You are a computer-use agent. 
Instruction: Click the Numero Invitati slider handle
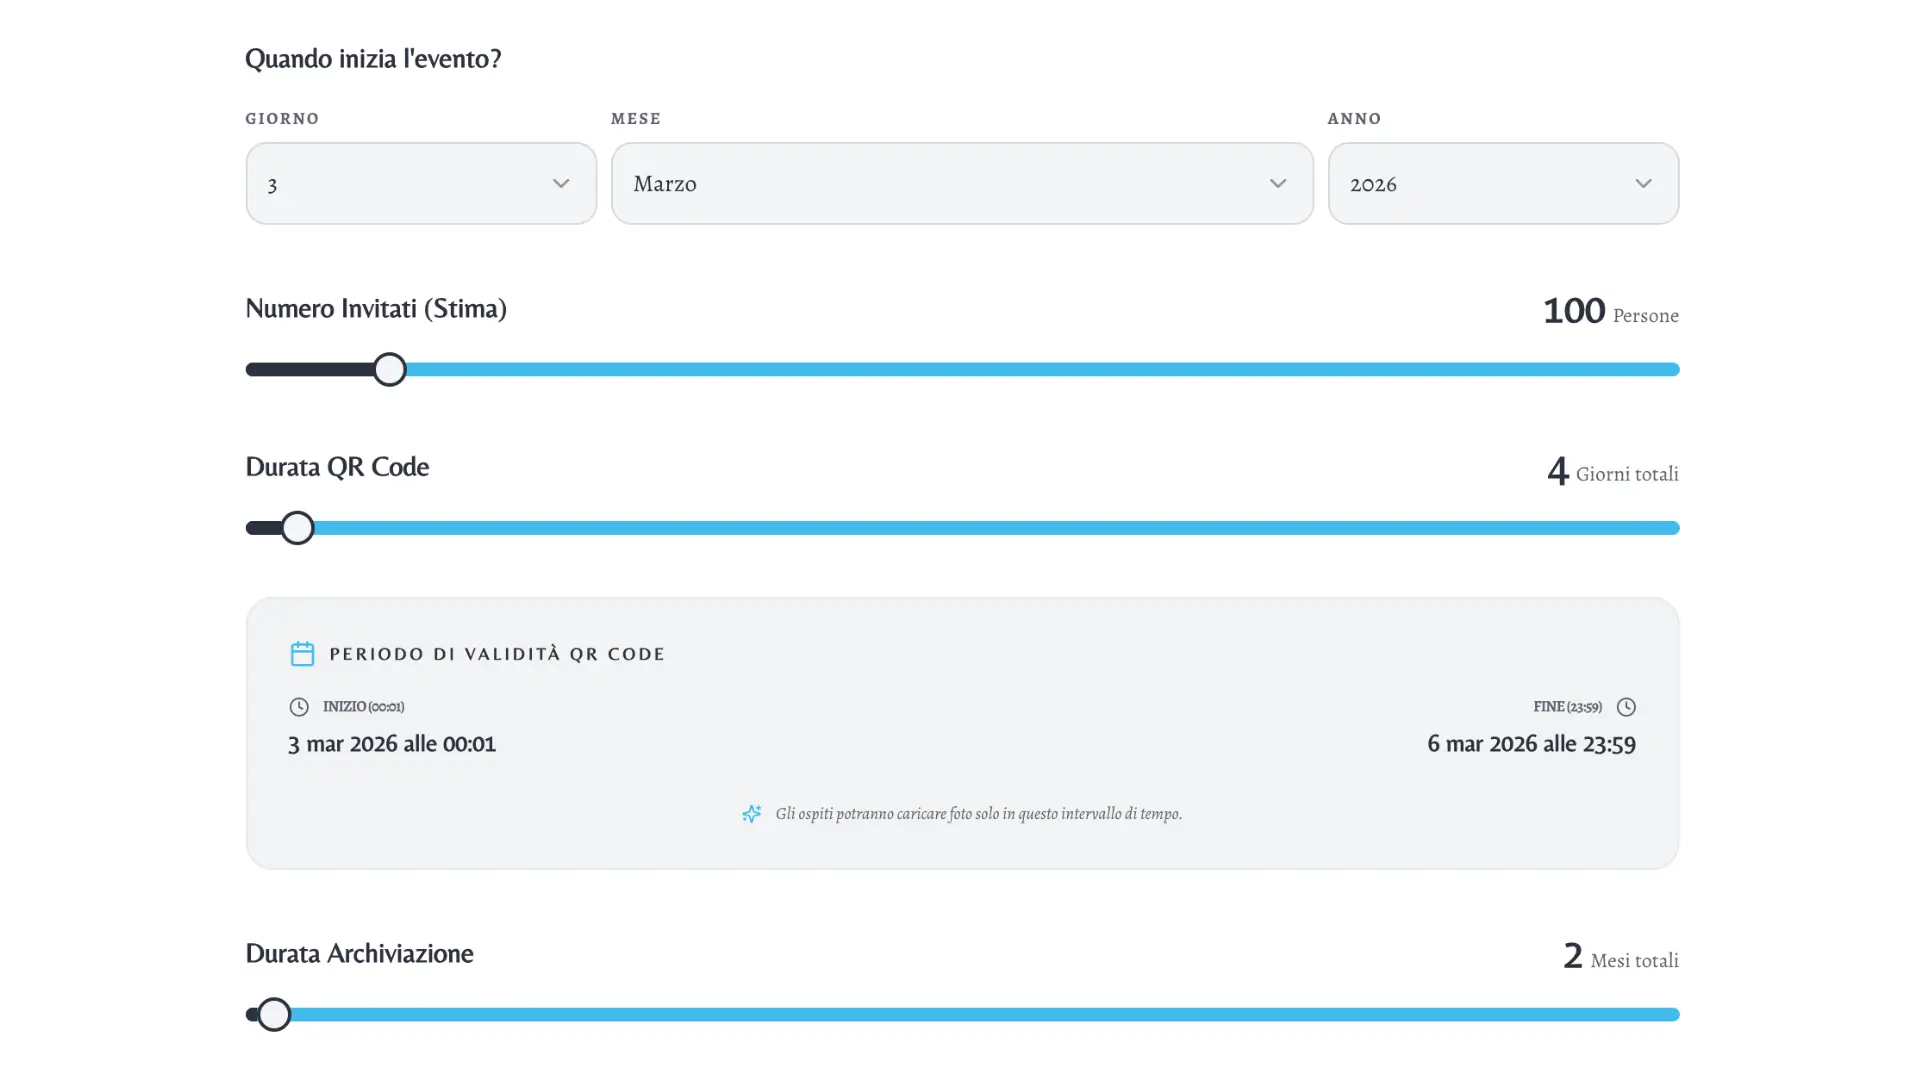coord(390,370)
